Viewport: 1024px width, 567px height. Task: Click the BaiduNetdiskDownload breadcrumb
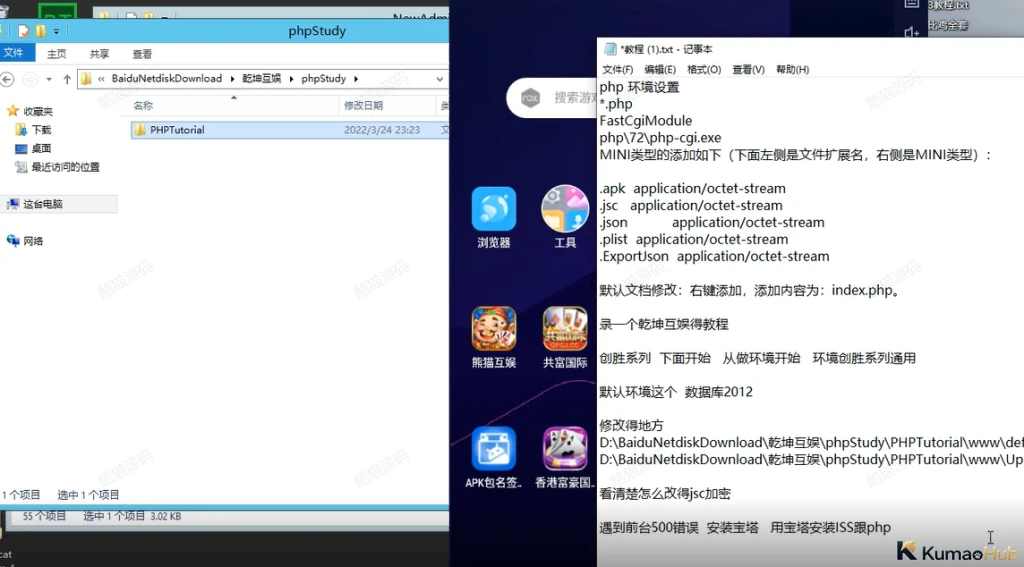(x=167, y=78)
